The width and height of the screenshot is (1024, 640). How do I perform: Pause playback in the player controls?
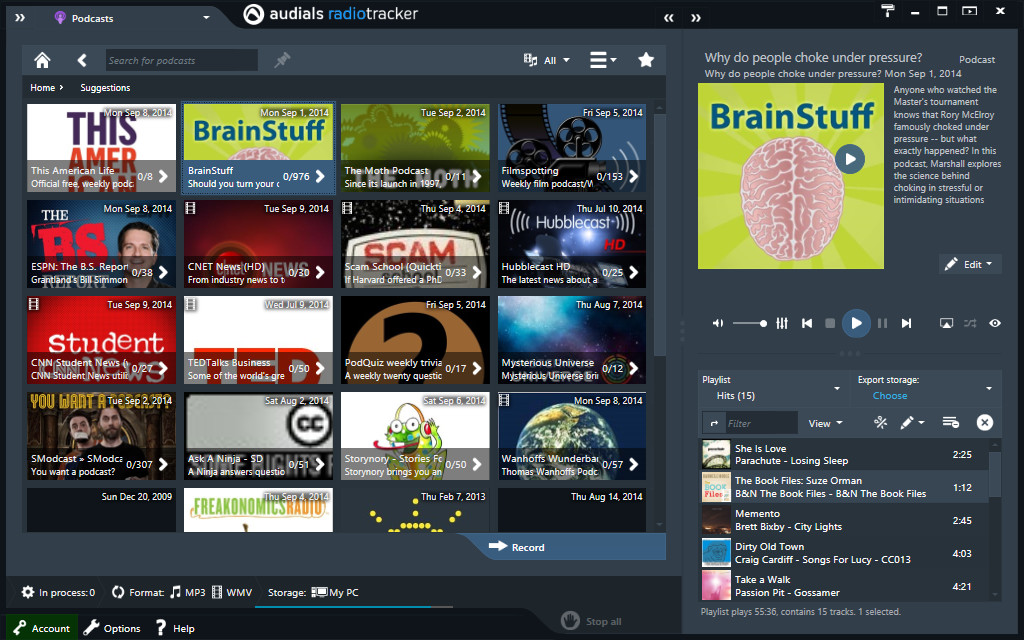tap(882, 323)
